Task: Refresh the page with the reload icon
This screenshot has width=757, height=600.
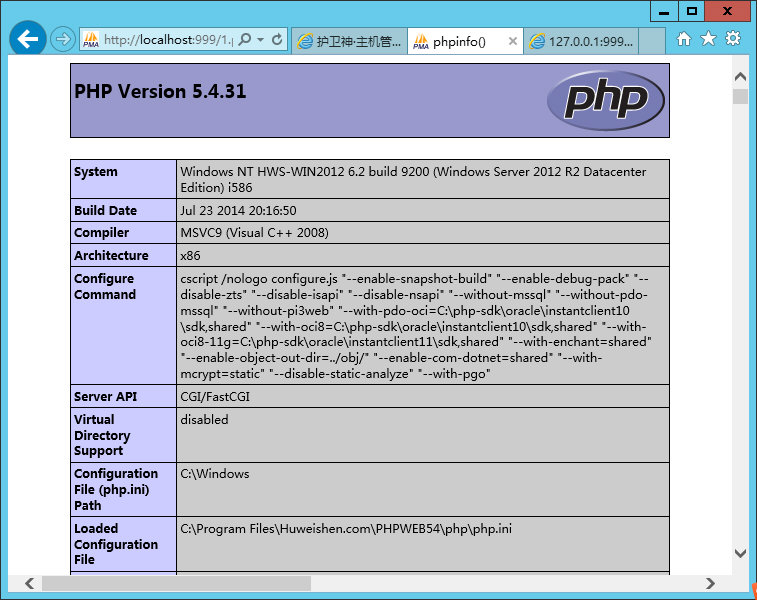Action: click(x=277, y=40)
